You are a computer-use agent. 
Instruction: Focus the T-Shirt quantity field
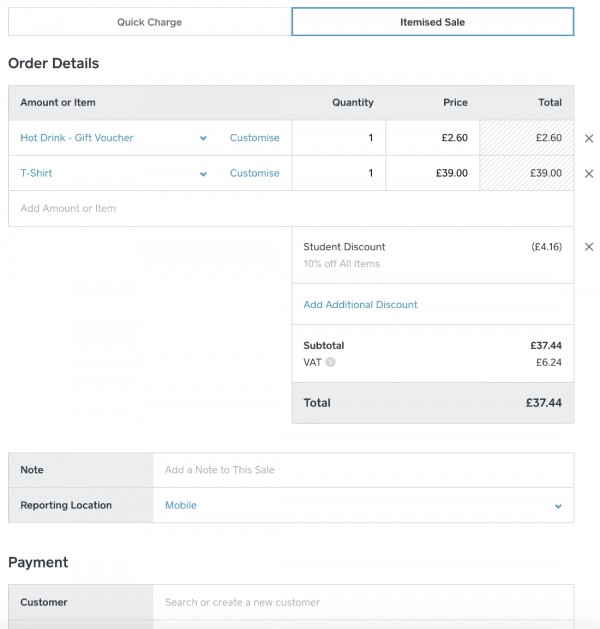pyautogui.click(x=339, y=173)
